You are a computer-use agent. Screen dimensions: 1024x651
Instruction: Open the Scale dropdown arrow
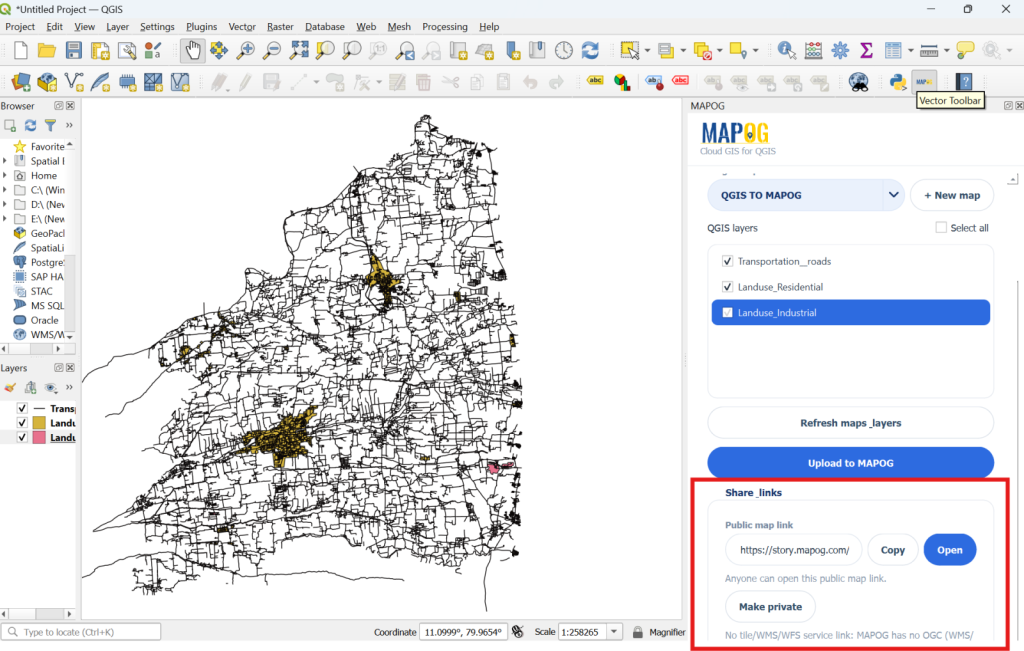614,632
